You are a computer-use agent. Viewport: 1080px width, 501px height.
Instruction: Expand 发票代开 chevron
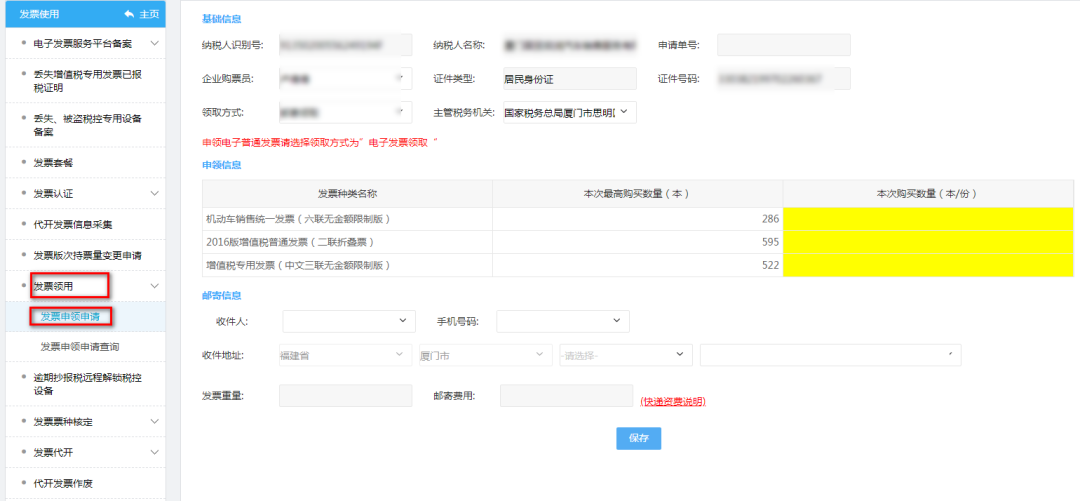155,452
